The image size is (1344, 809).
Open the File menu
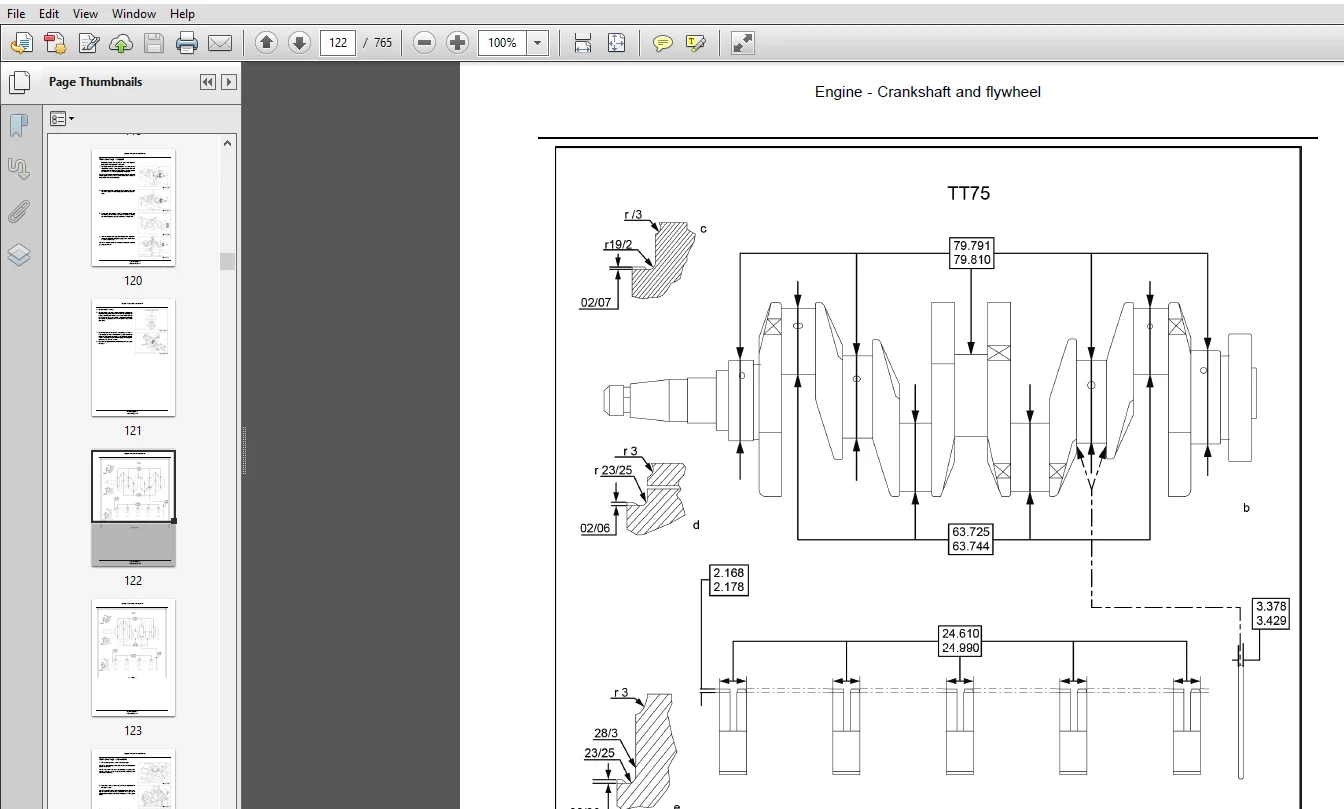[x=16, y=14]
